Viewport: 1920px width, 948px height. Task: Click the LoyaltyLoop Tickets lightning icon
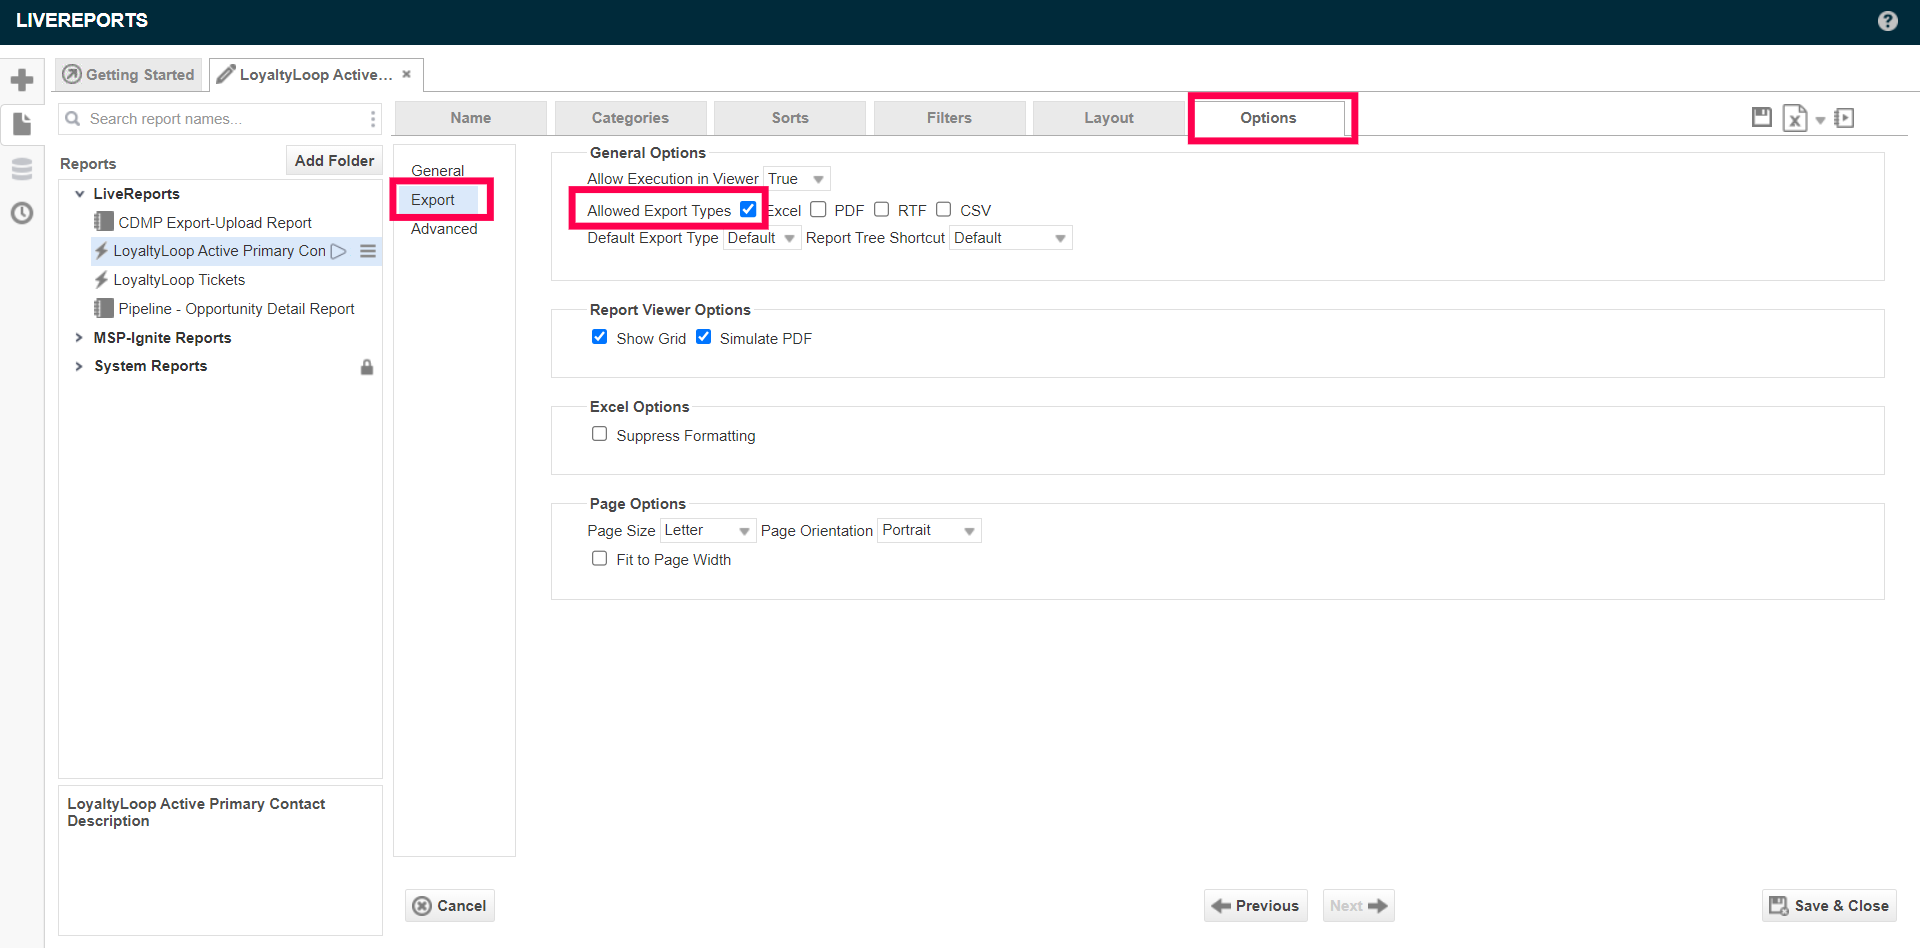point(101,280)
